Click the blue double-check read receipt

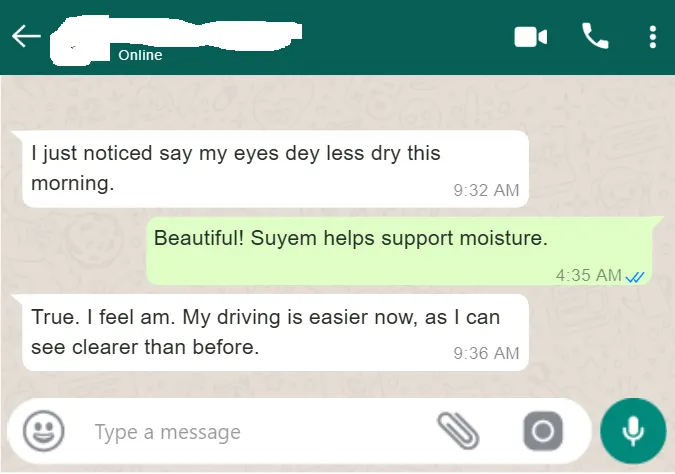pos(635,277)
